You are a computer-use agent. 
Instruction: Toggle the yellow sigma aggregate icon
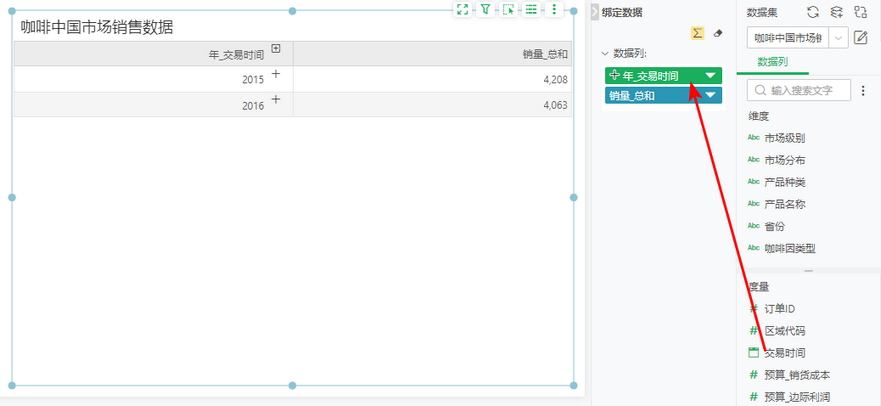[x=697, y=33]
